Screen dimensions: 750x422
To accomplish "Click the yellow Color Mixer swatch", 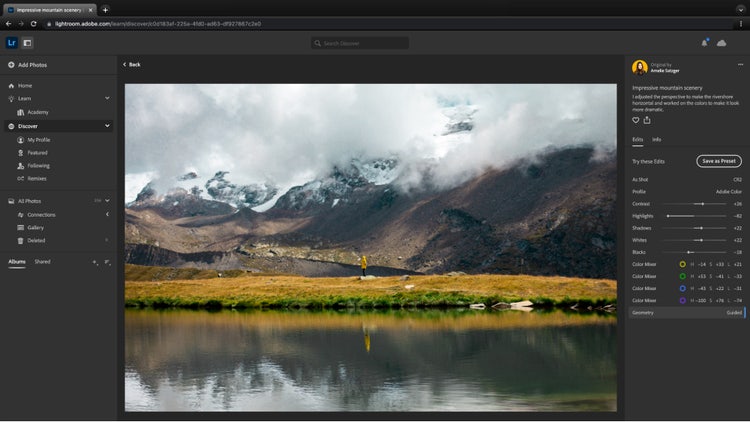I will point(683,264).
